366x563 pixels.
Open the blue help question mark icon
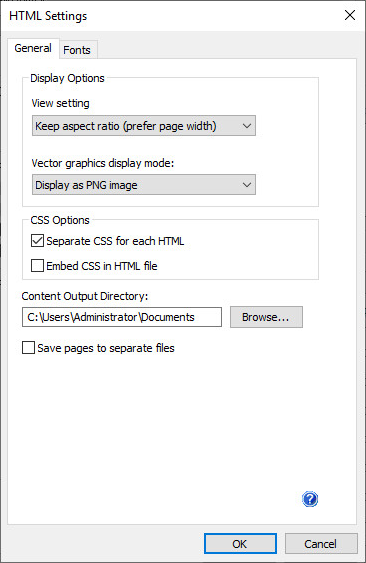click(310, 499)
